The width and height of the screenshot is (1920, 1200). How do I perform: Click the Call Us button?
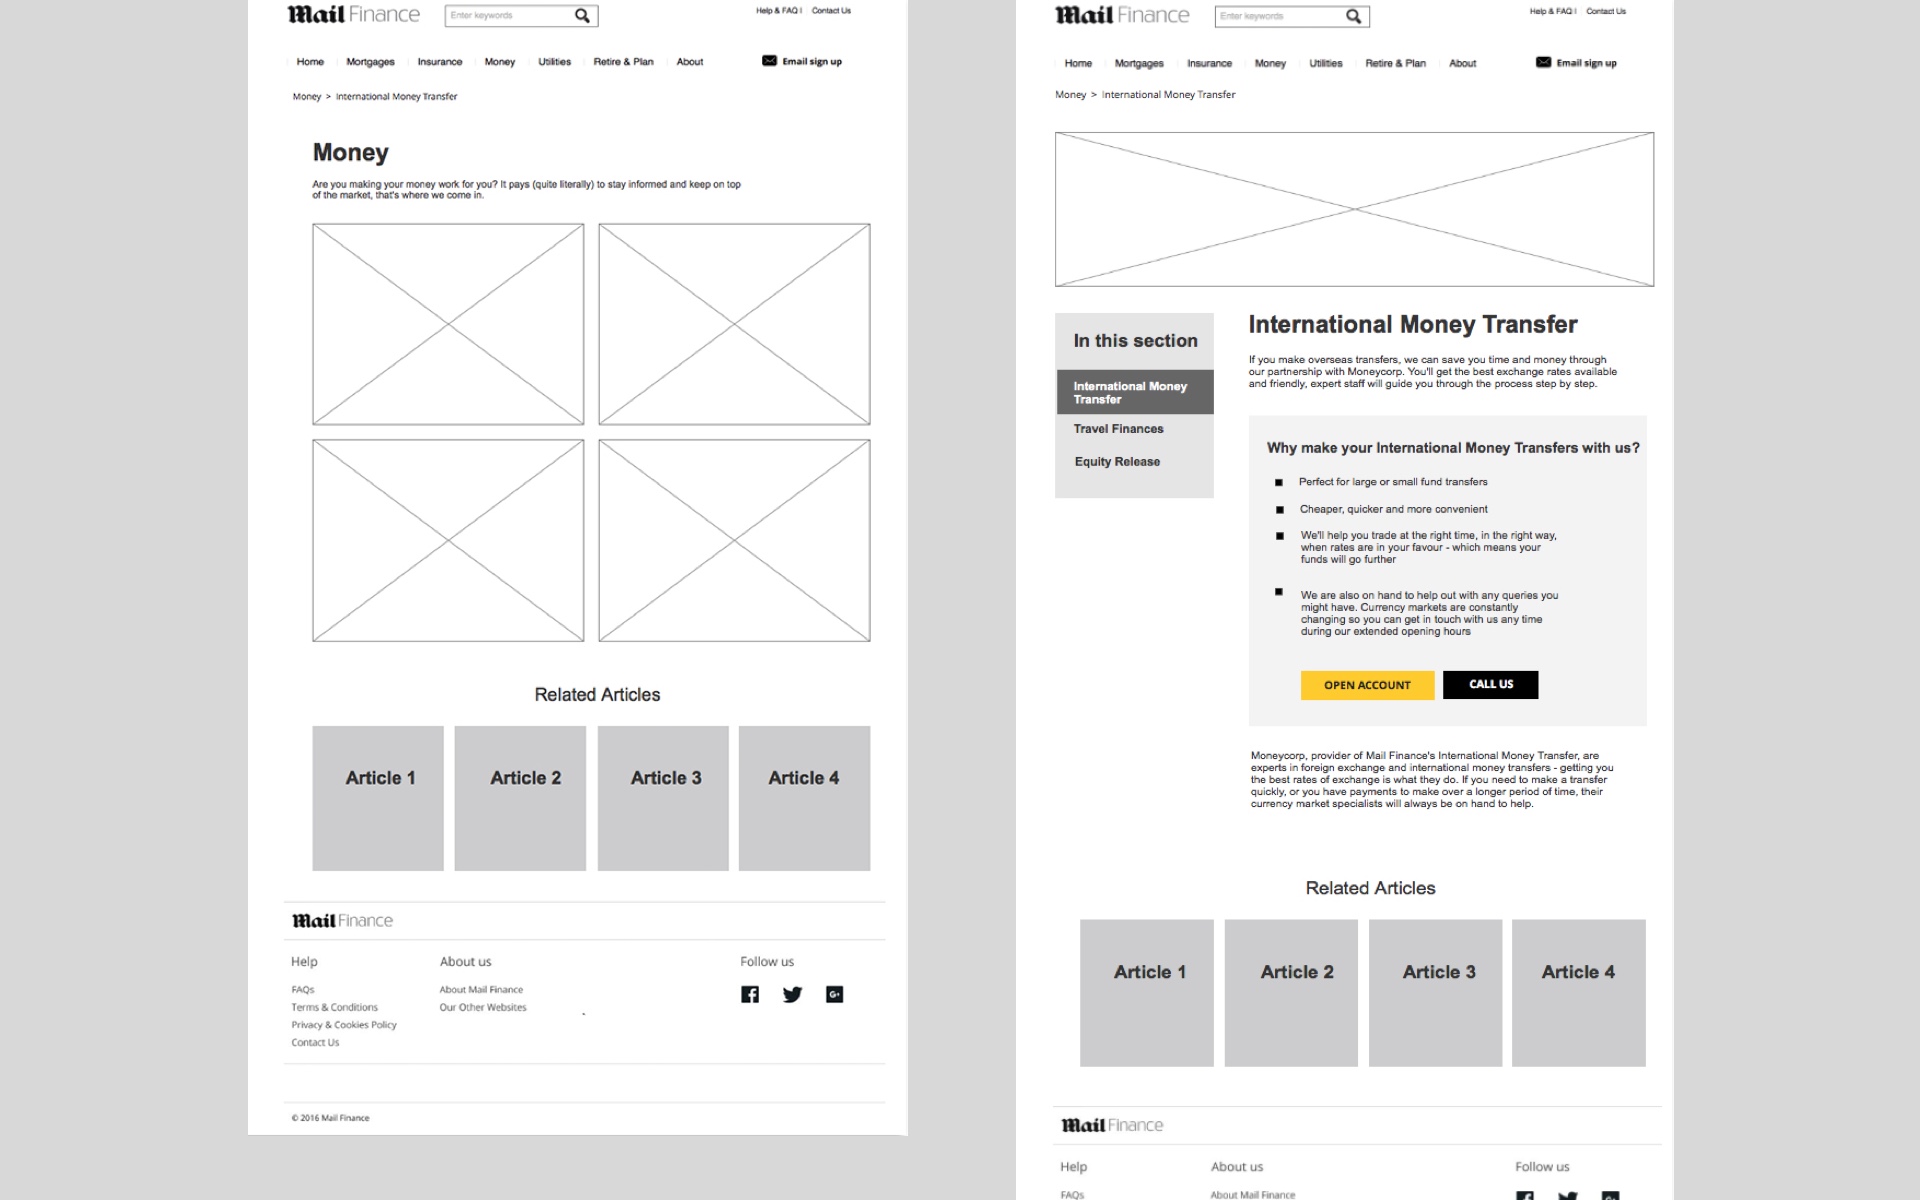(1490, 684)
